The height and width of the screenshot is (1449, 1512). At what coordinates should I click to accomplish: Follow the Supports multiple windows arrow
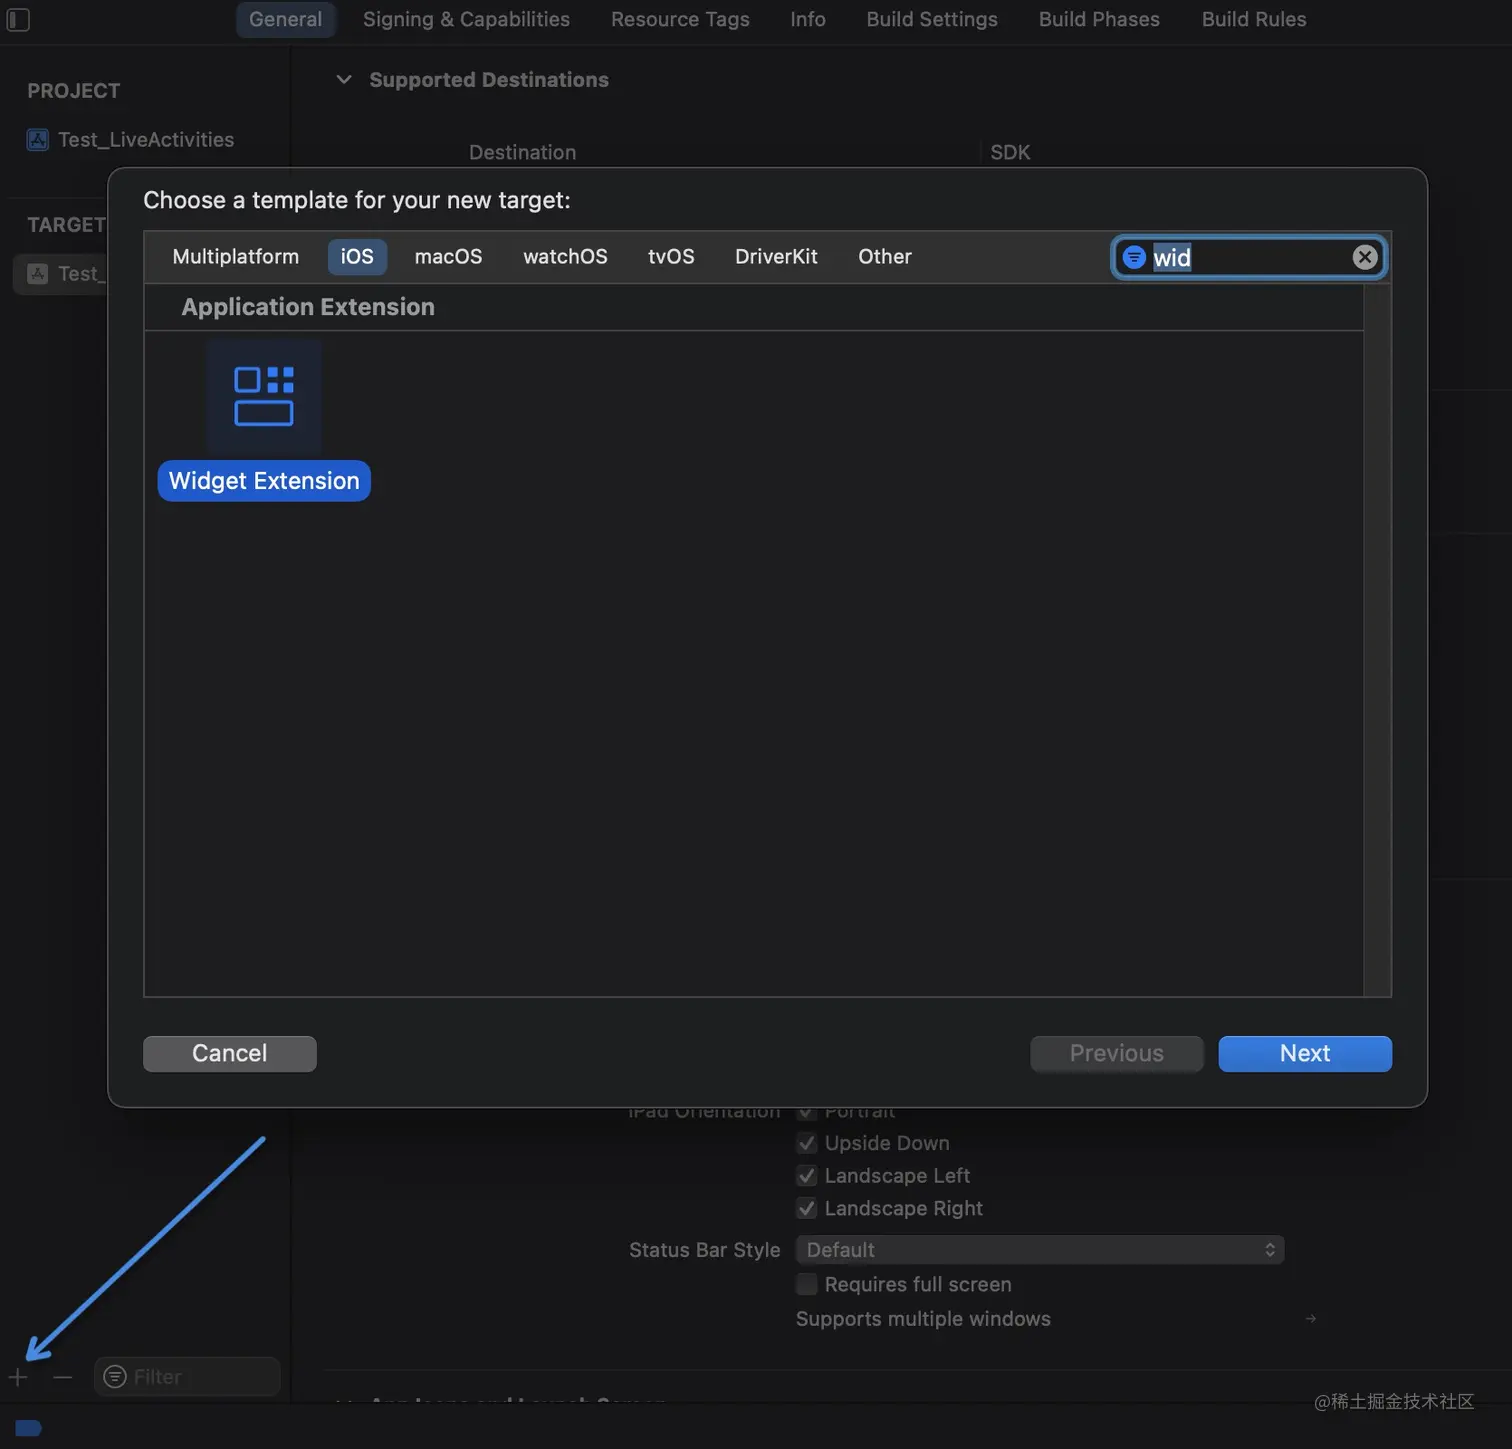(1311, 1319)
